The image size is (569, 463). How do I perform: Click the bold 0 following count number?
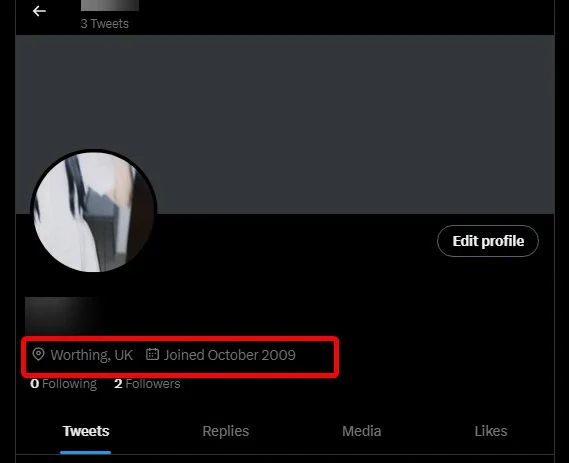(x=34, y=384)
